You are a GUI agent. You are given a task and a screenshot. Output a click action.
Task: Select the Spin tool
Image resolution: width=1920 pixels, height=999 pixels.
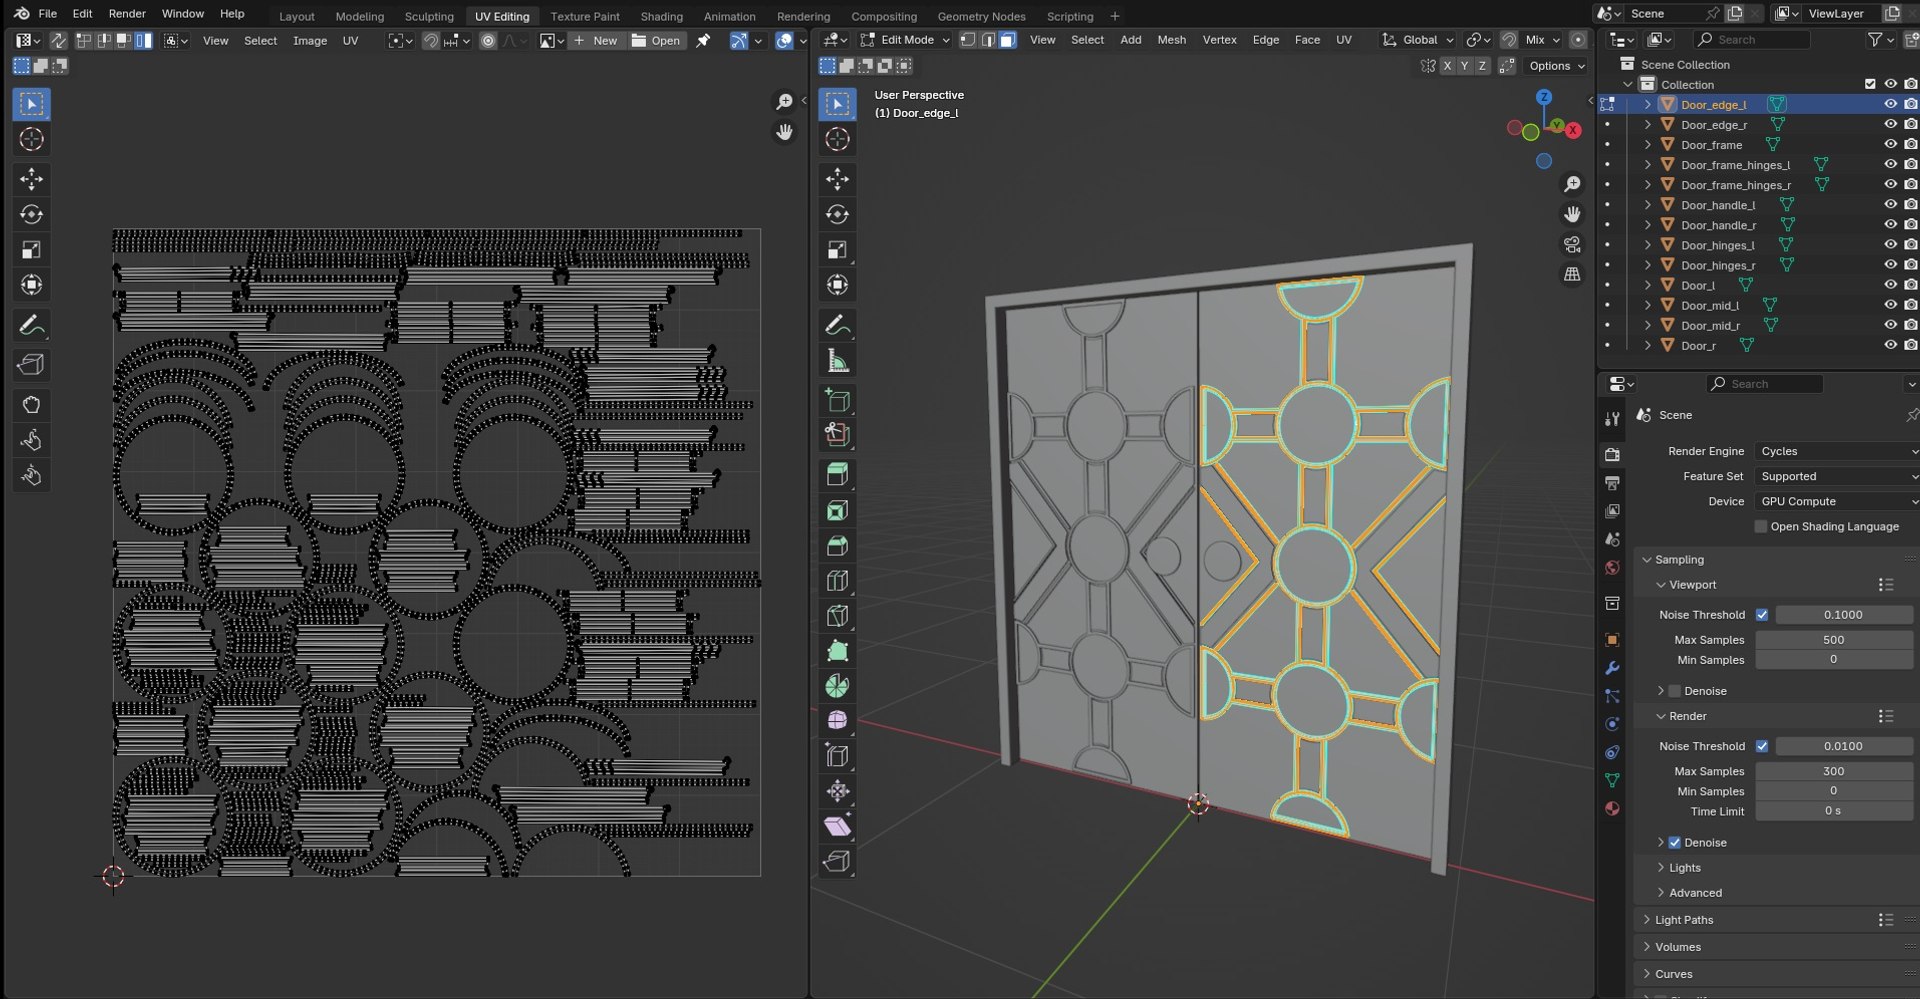[838, 686]
